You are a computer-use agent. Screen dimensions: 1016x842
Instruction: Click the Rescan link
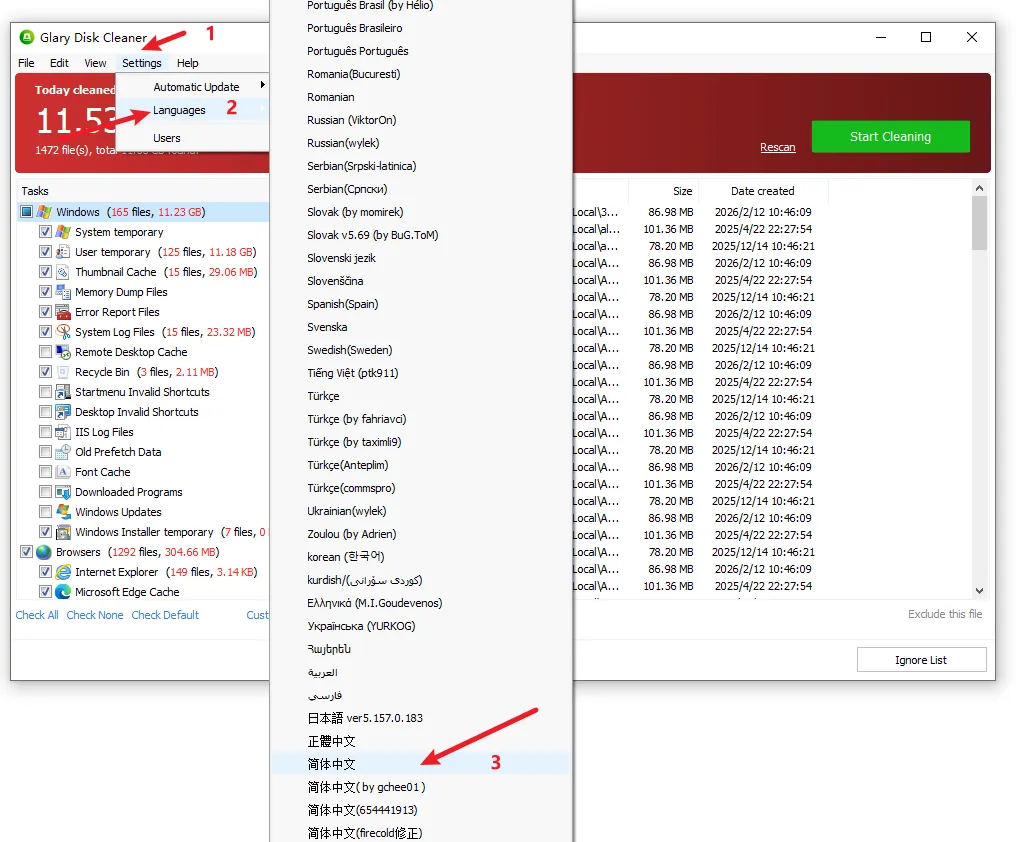point(778,147)
